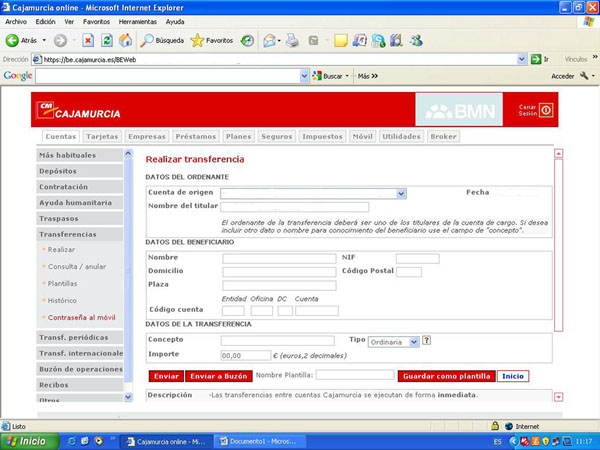Click the Google toolbar wrench icon
The height and width of the screenshot is (450, 600).
pos(584,76)
